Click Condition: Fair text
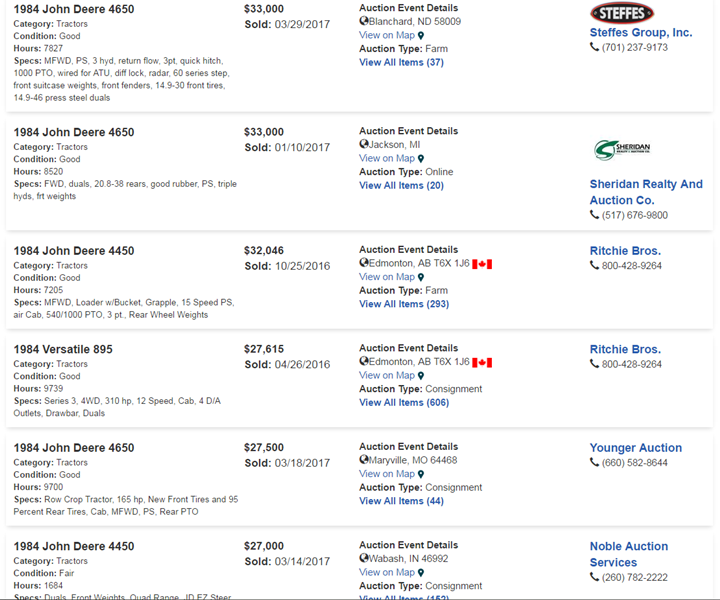 [x=44, y=573]
